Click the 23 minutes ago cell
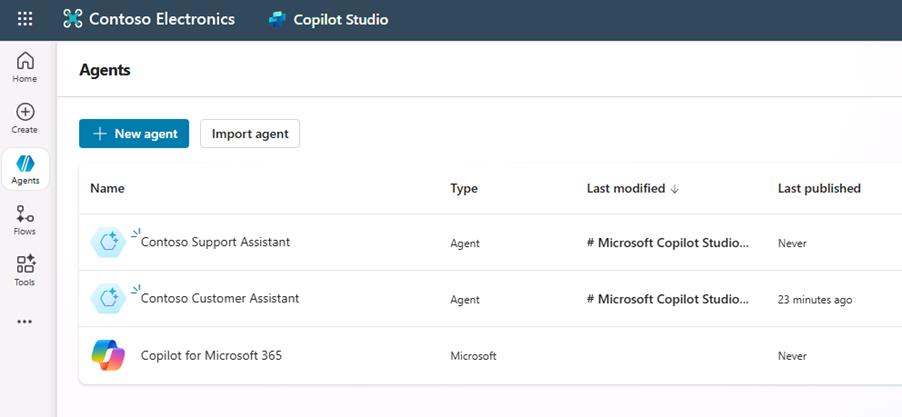The image size is (902, 417). 815,300
